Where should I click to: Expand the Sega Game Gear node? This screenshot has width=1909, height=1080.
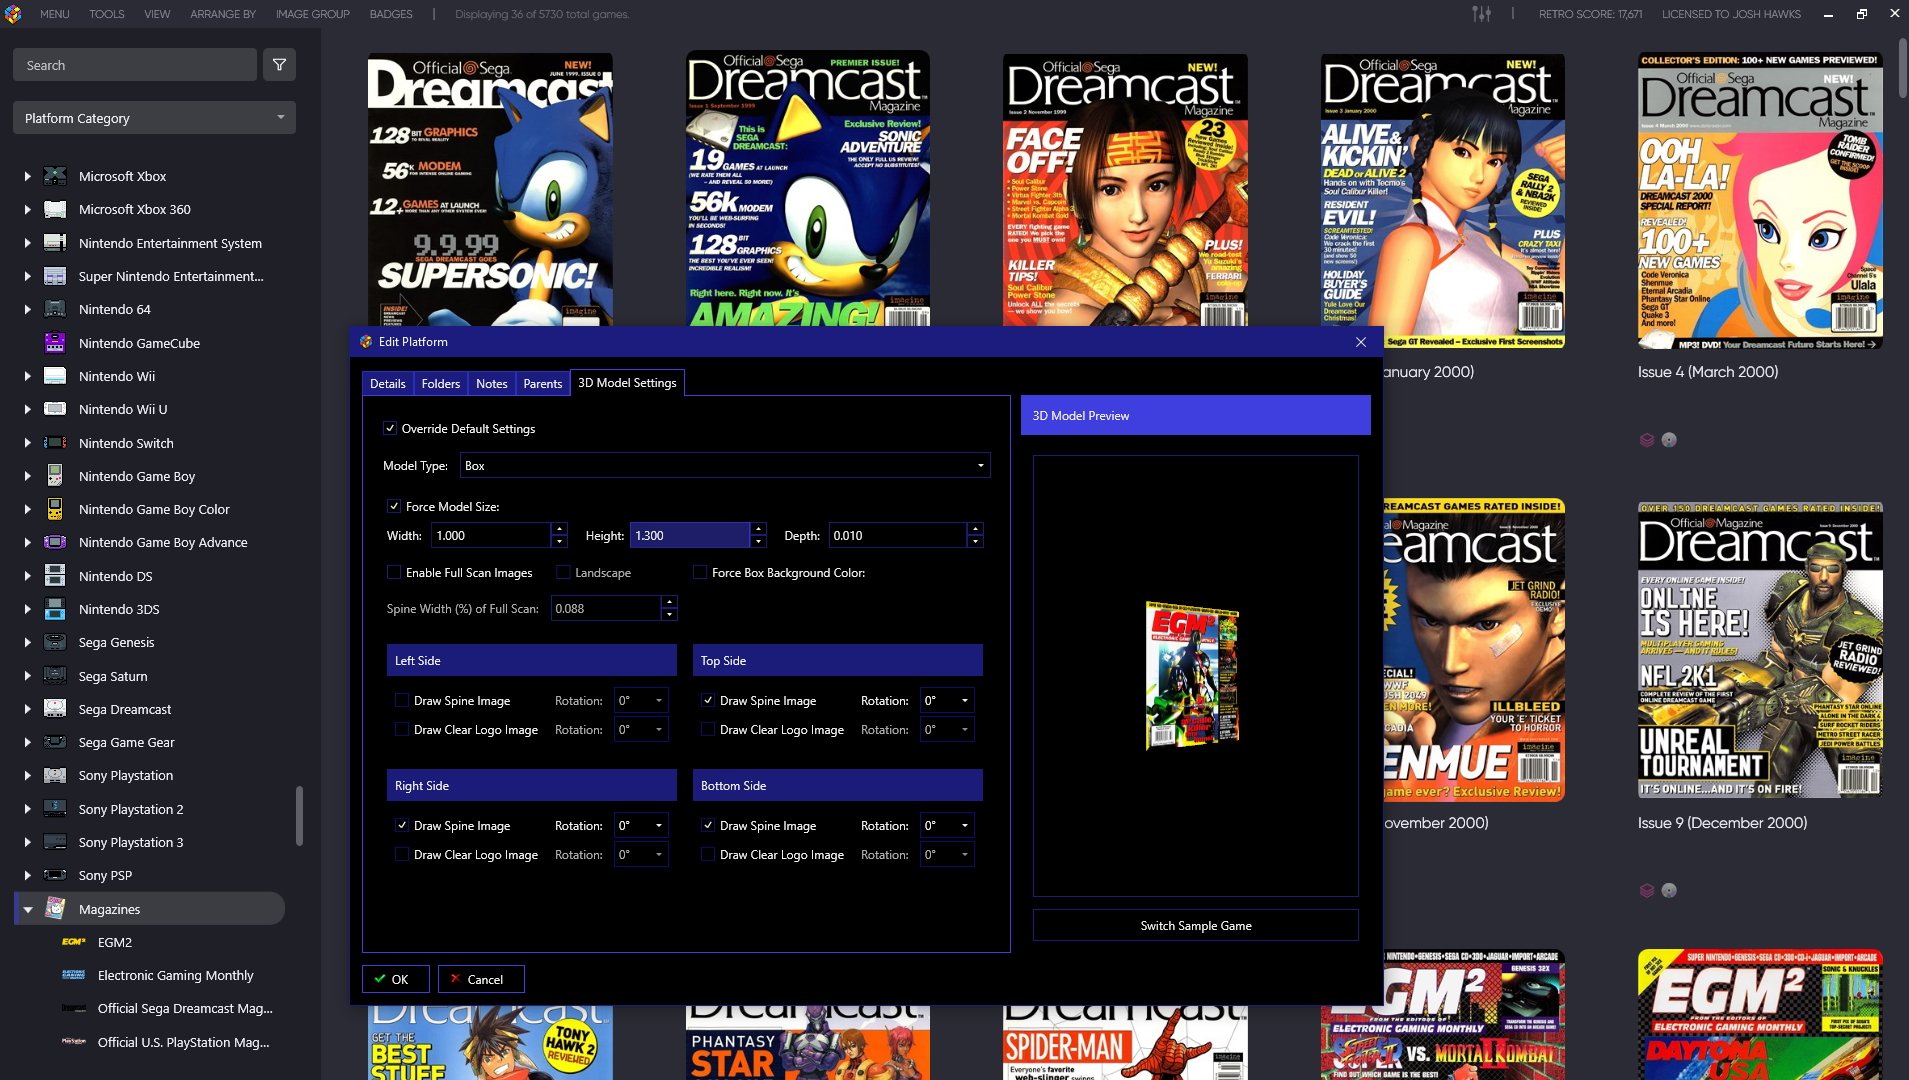pyautogui.click(x=28, y=742)
